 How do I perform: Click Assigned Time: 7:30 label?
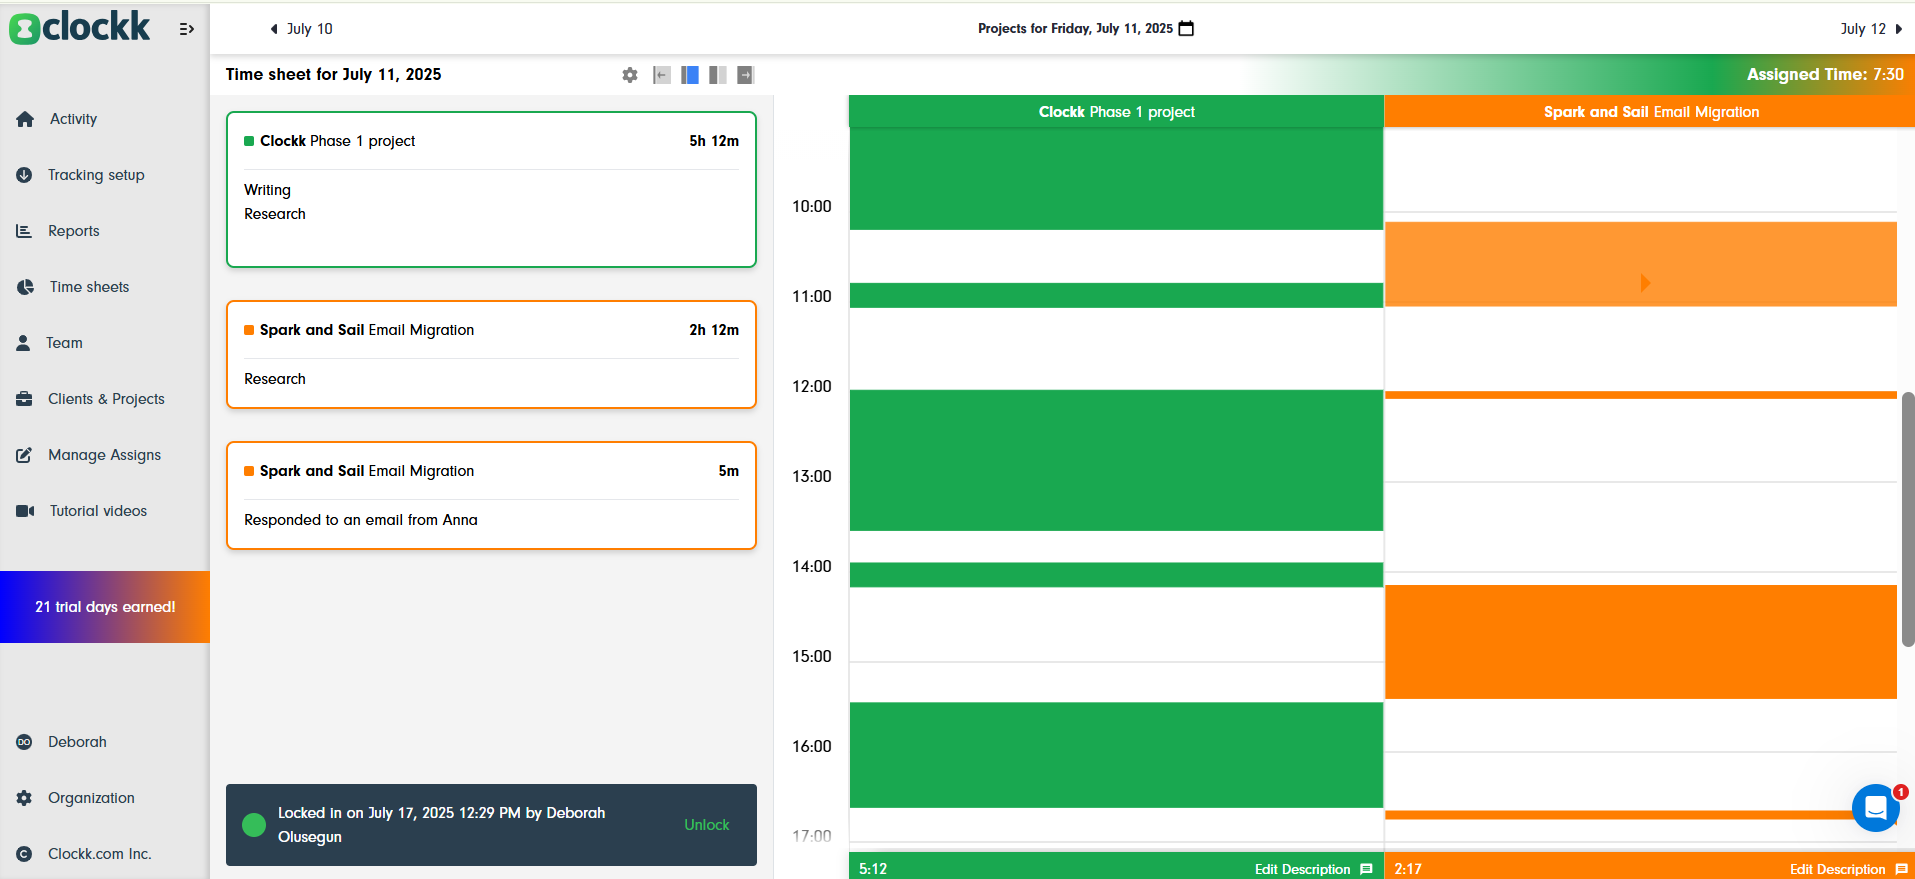(x=1825, y=75)
